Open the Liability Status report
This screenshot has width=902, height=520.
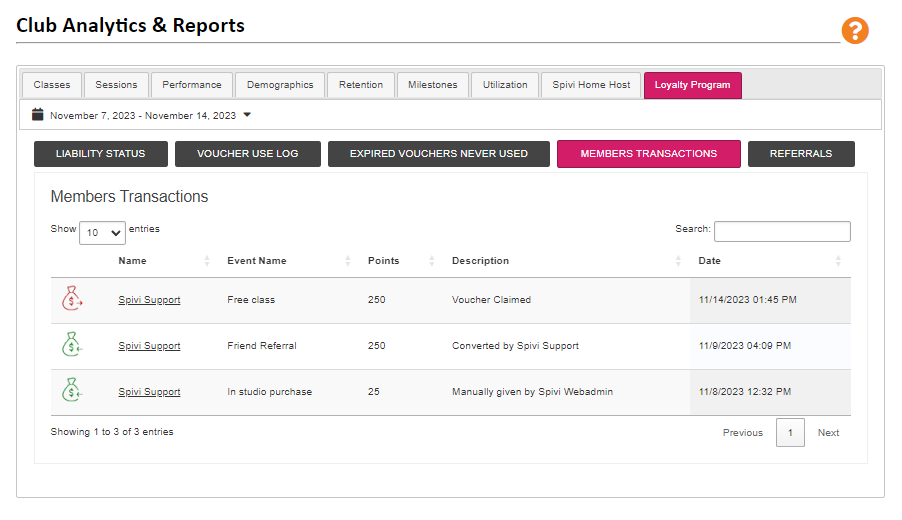[101, 154]
